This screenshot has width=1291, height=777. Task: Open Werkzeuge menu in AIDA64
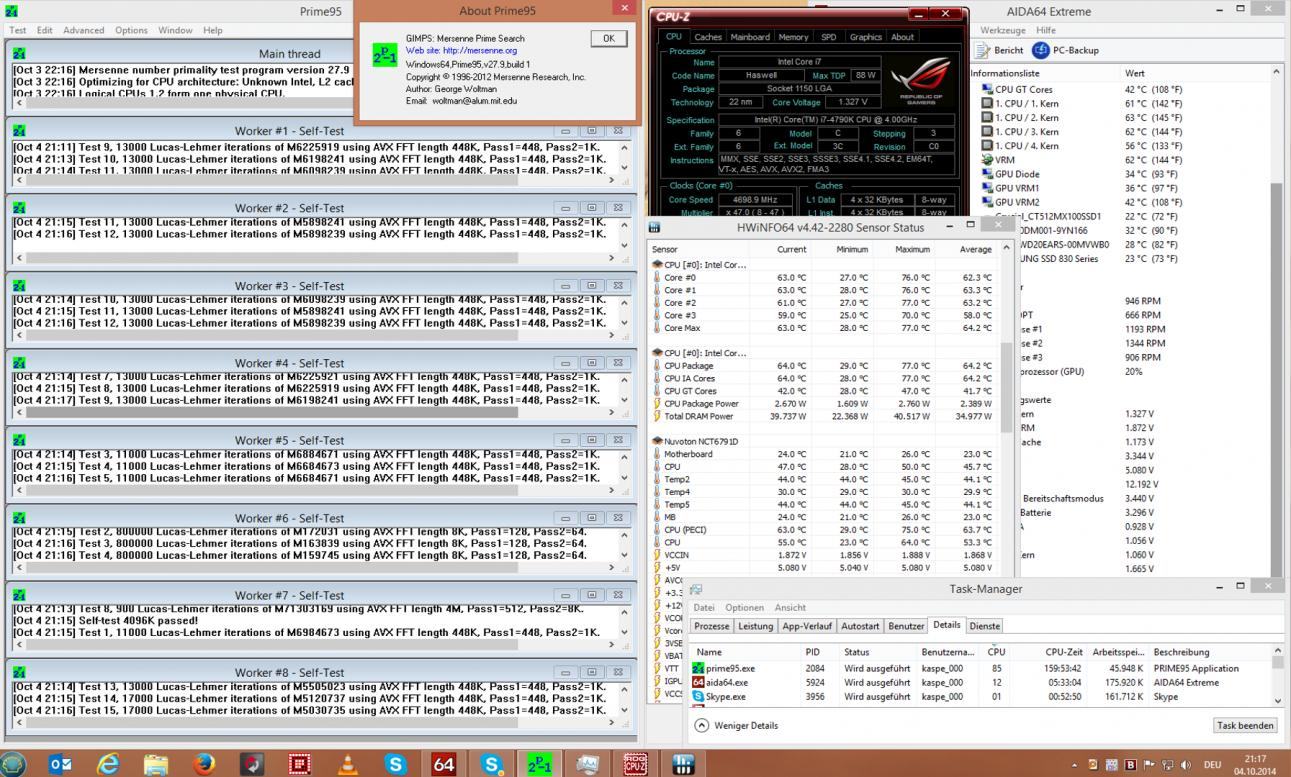[x=1003, y=30]
